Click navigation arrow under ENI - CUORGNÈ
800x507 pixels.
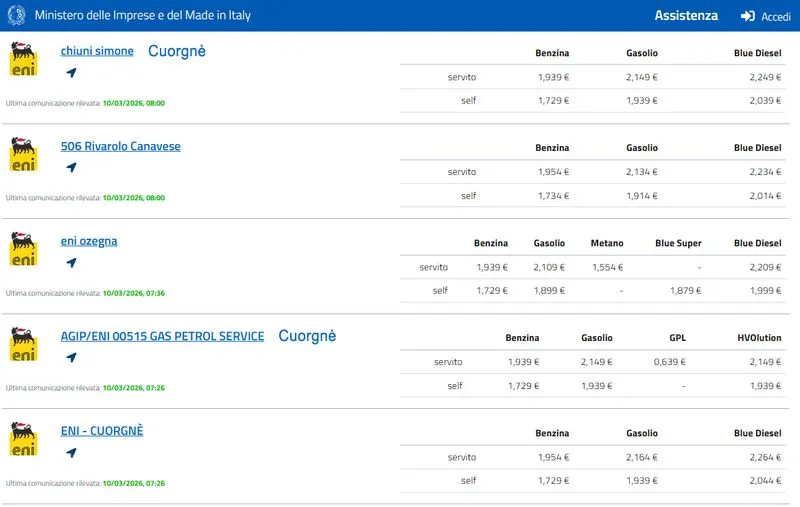pyautogui.click(x=71, y=453)
